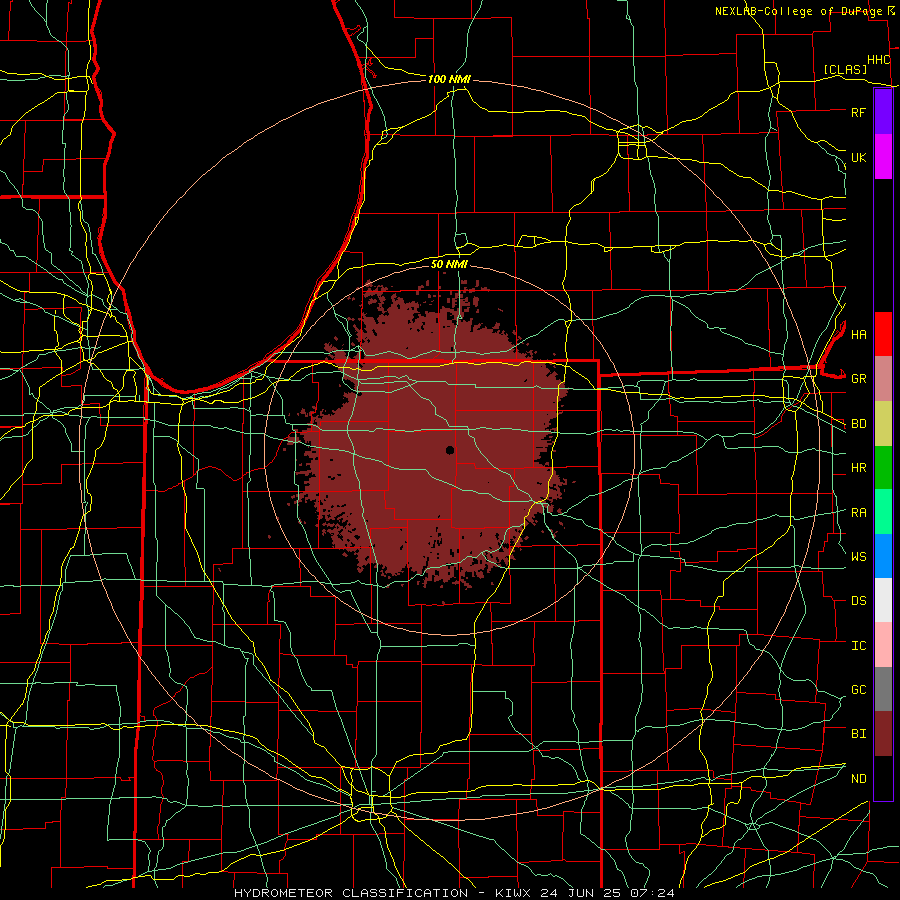Click the GR legend label

pyautogui.click(x=858, y=379)
